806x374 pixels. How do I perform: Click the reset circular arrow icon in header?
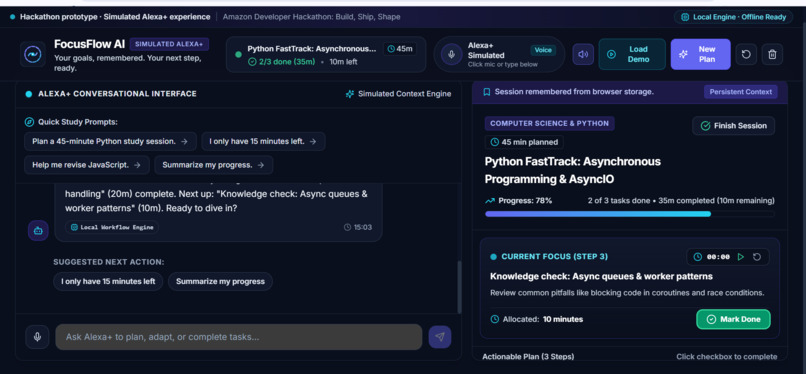(746, 54)
